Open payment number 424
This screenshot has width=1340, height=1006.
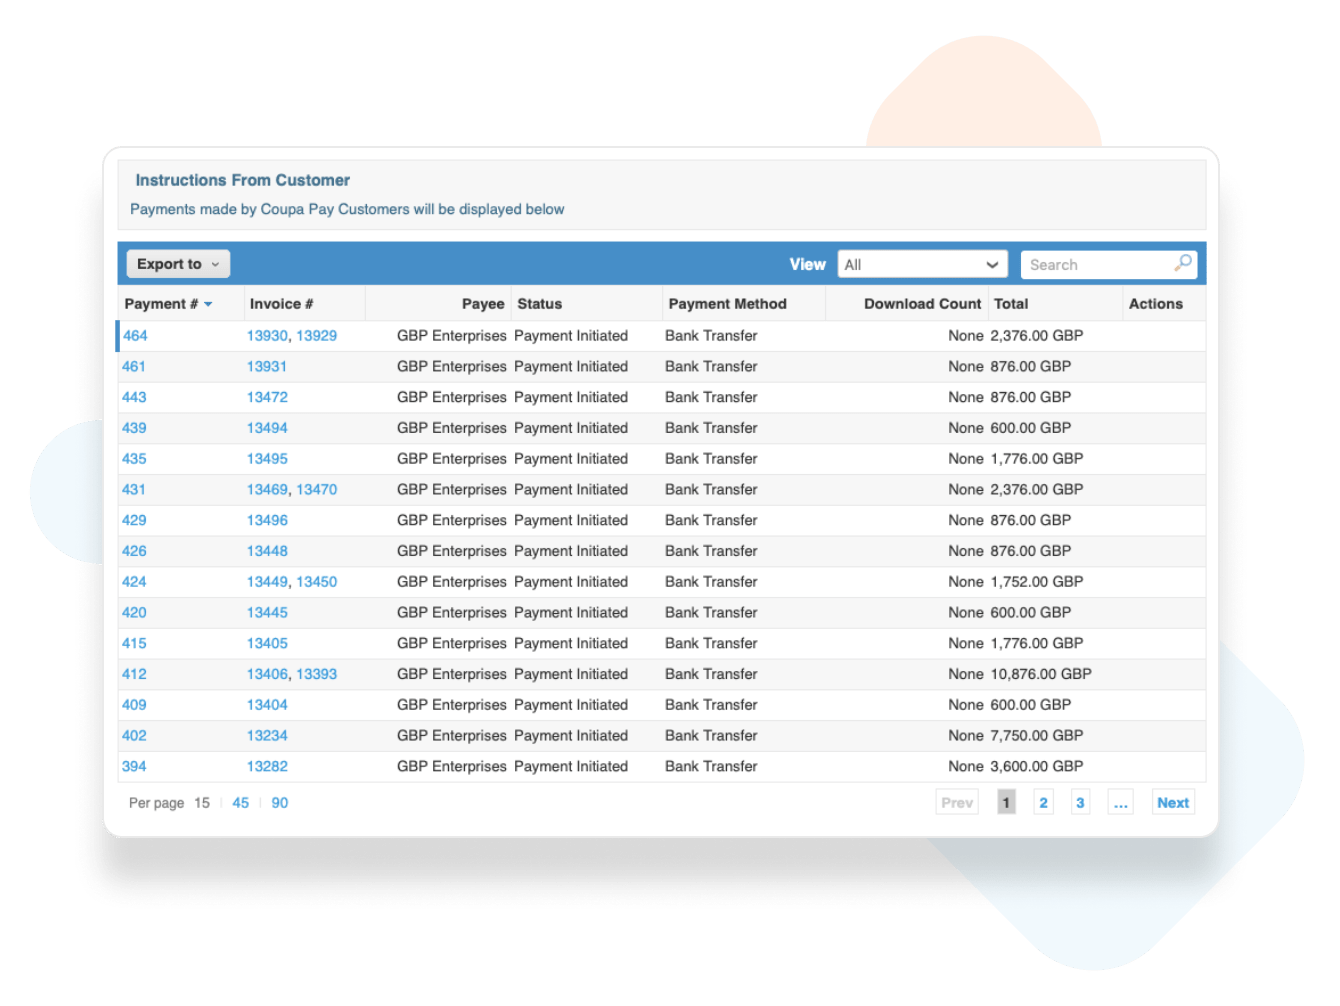(134, 582)
